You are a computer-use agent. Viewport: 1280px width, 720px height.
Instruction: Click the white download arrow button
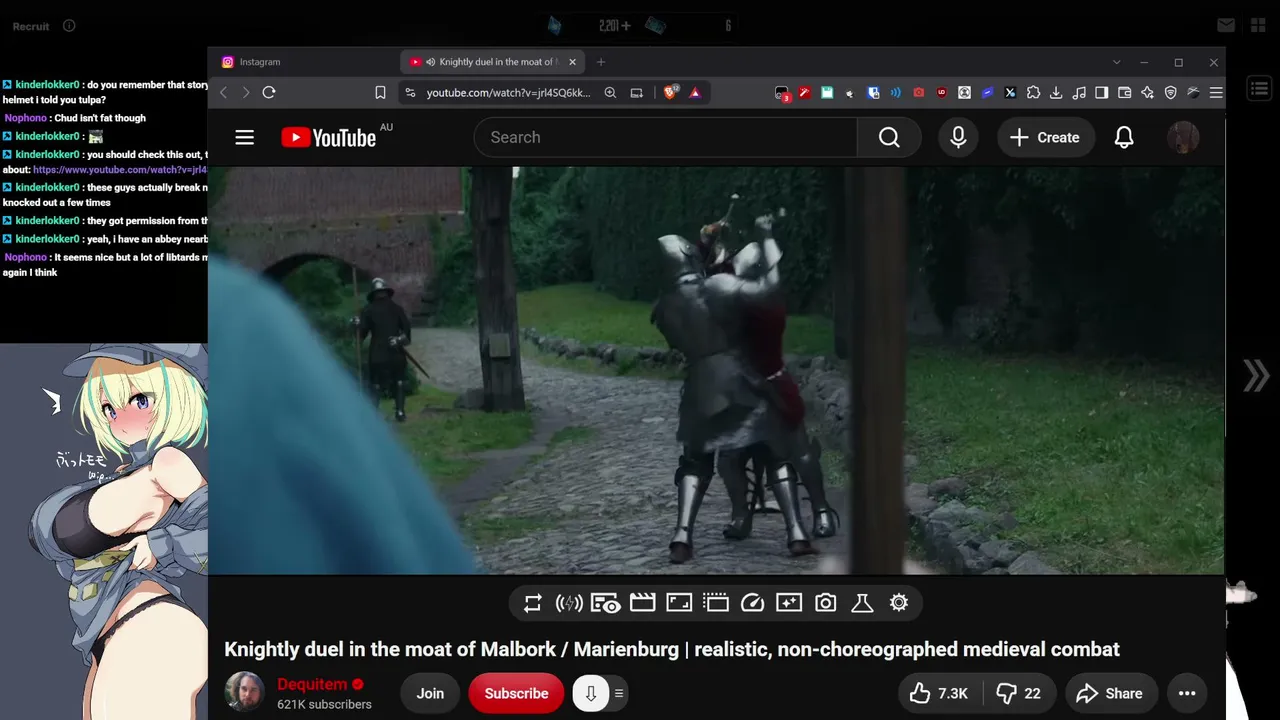click(591, 693)
